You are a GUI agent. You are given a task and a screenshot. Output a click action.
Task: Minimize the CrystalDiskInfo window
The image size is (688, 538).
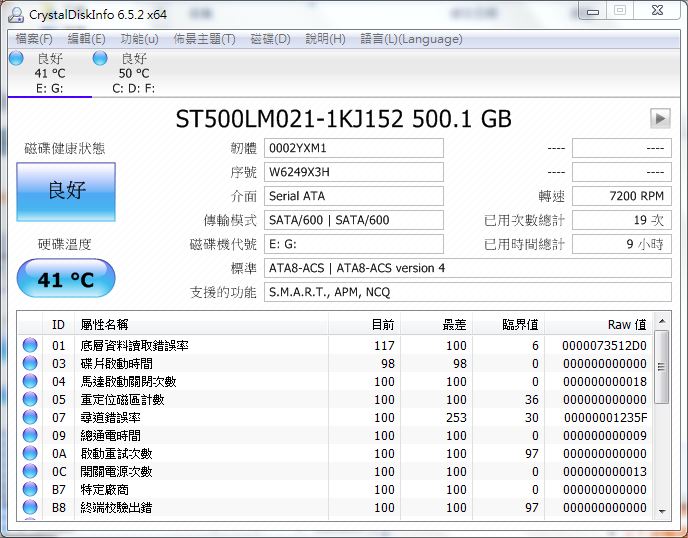tap(593, 11)
